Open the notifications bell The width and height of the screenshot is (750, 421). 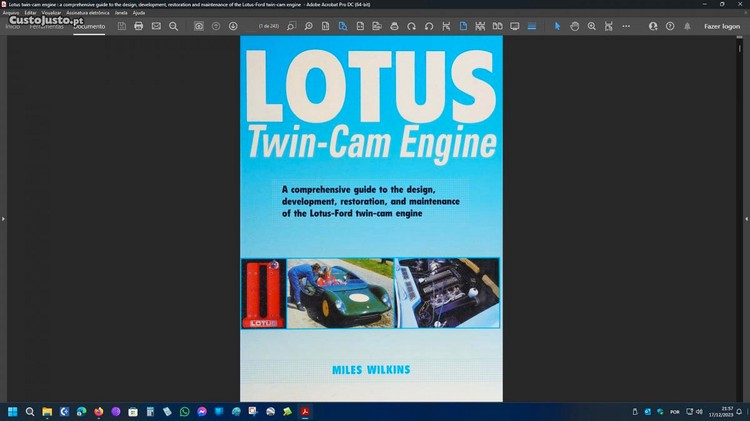click(x=687, y=26)
